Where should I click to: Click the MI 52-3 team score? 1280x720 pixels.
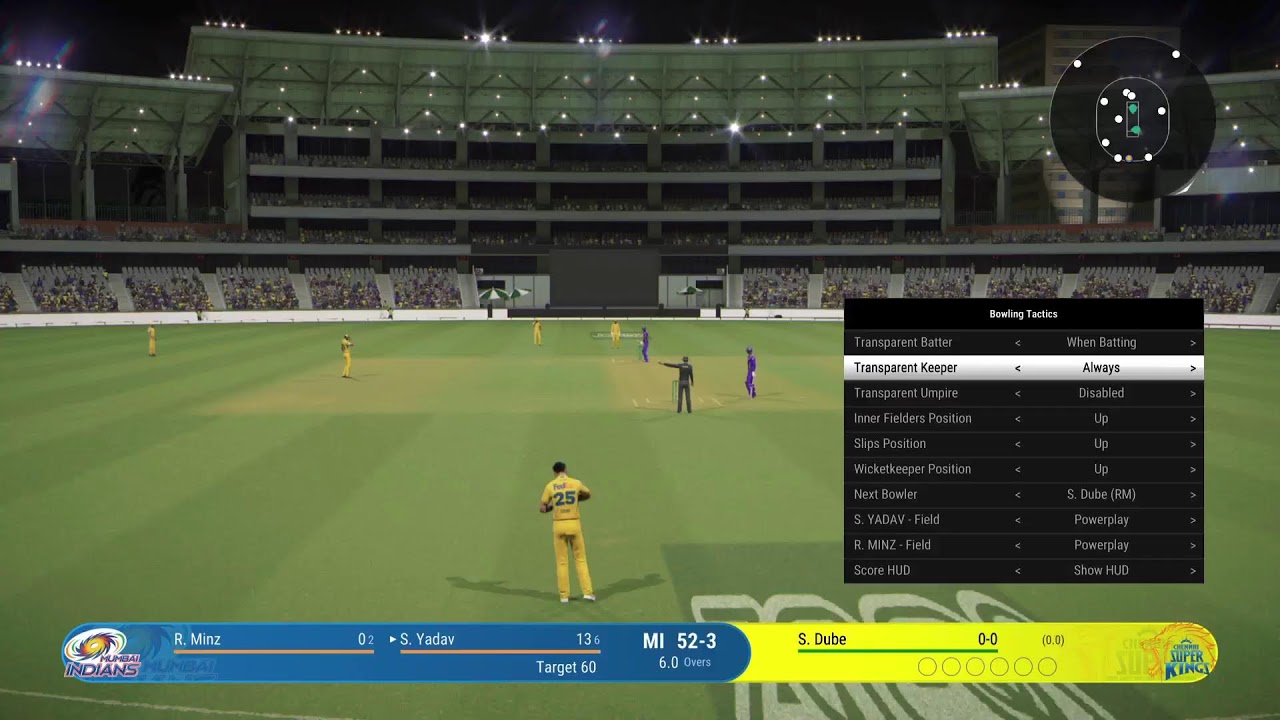(x=679, y=641)
